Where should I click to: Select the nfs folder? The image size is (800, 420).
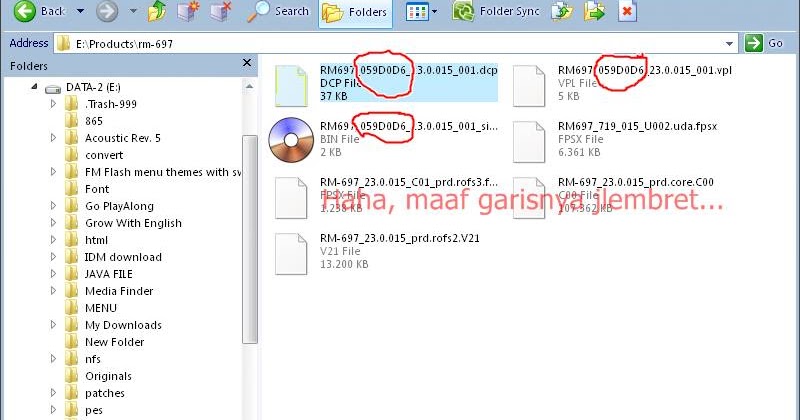(x=93, y=359)
